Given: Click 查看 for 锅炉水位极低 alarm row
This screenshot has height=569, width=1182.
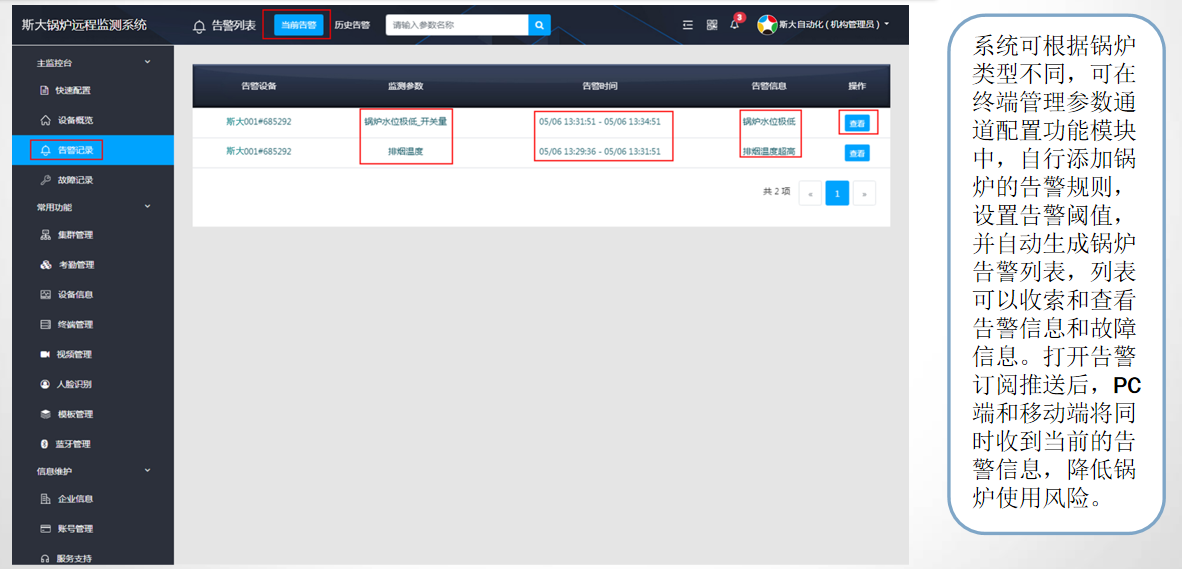Looking at the screenshot, I should coord(857,123).
